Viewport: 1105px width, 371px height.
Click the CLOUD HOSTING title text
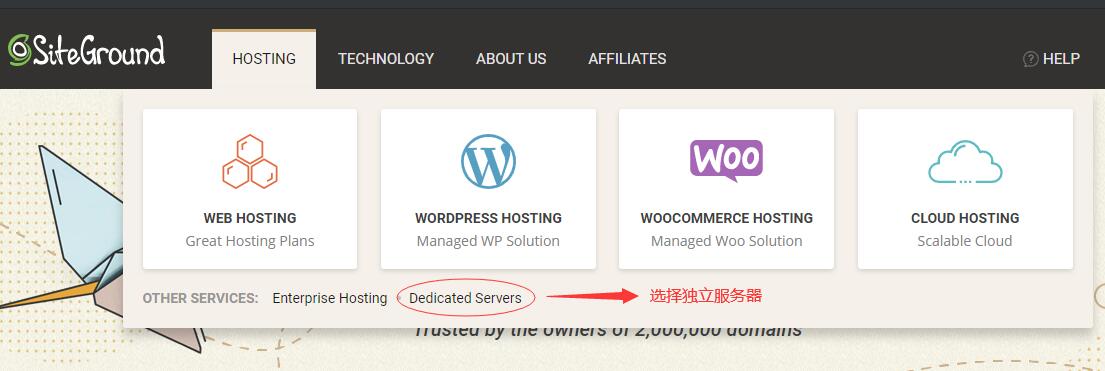click(965, 218)
